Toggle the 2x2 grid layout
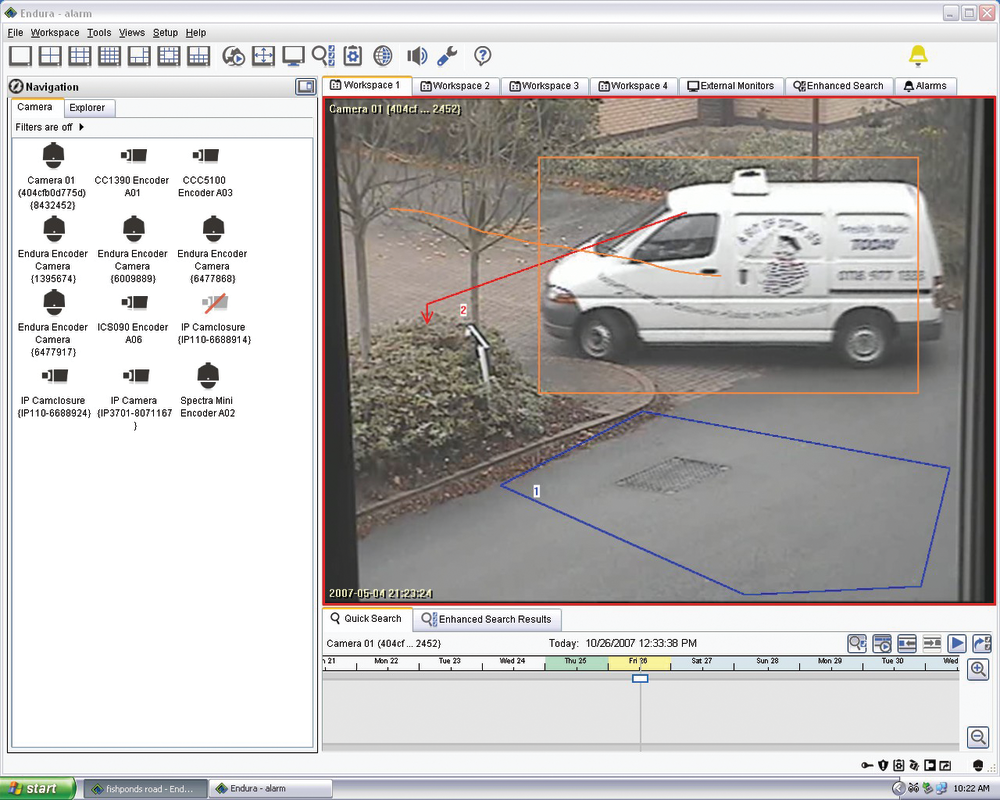This screenshot has width=1000, height=800. pyautogui.click(x=50, y=56)
